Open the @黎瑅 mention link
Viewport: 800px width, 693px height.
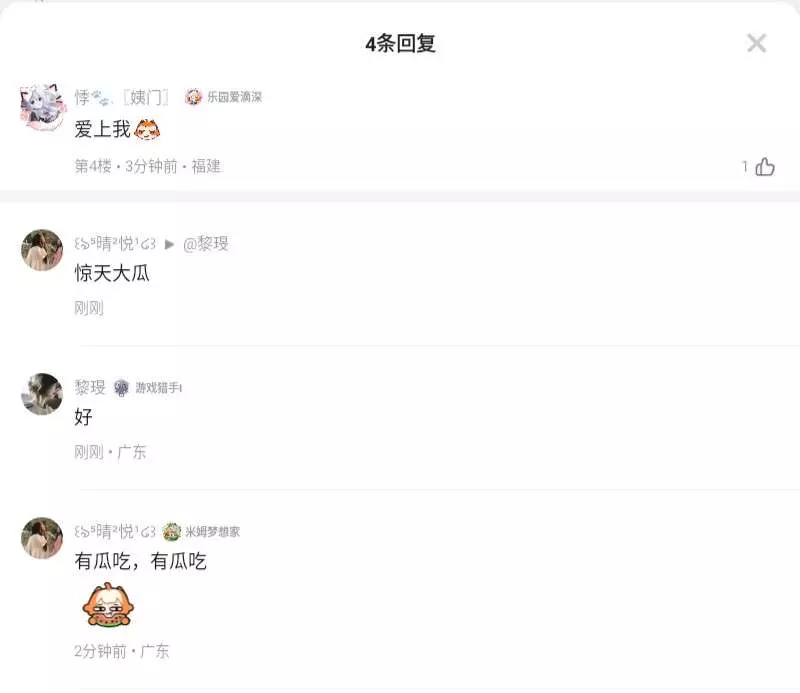(x=206, y=244)
